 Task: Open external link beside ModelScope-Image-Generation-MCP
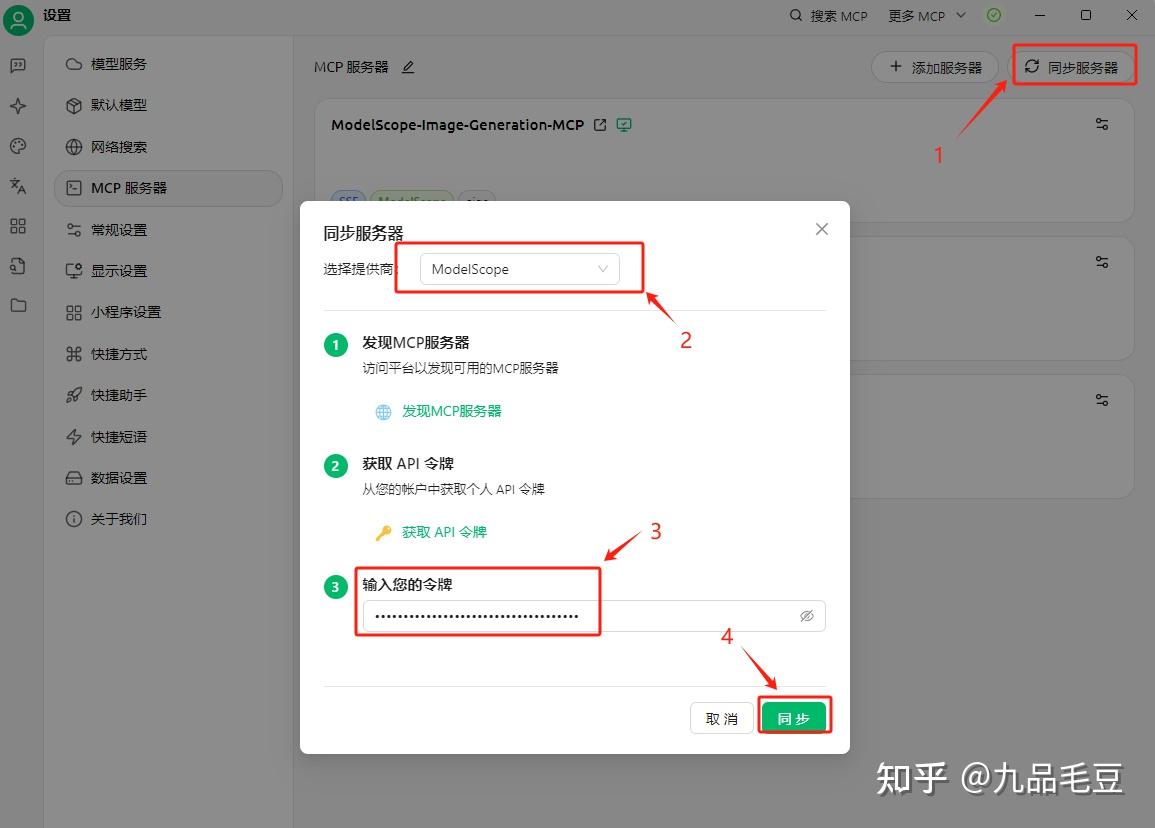coord(599,124)
